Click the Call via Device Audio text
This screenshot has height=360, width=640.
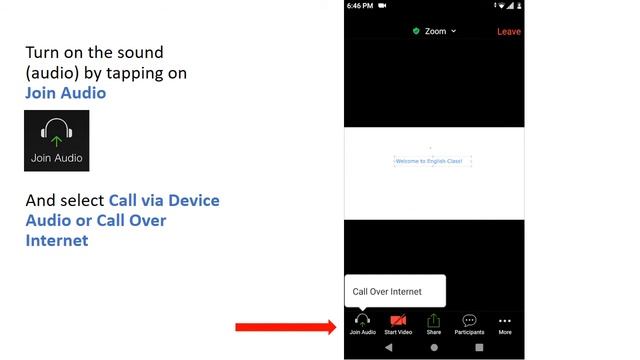(122, 210)
